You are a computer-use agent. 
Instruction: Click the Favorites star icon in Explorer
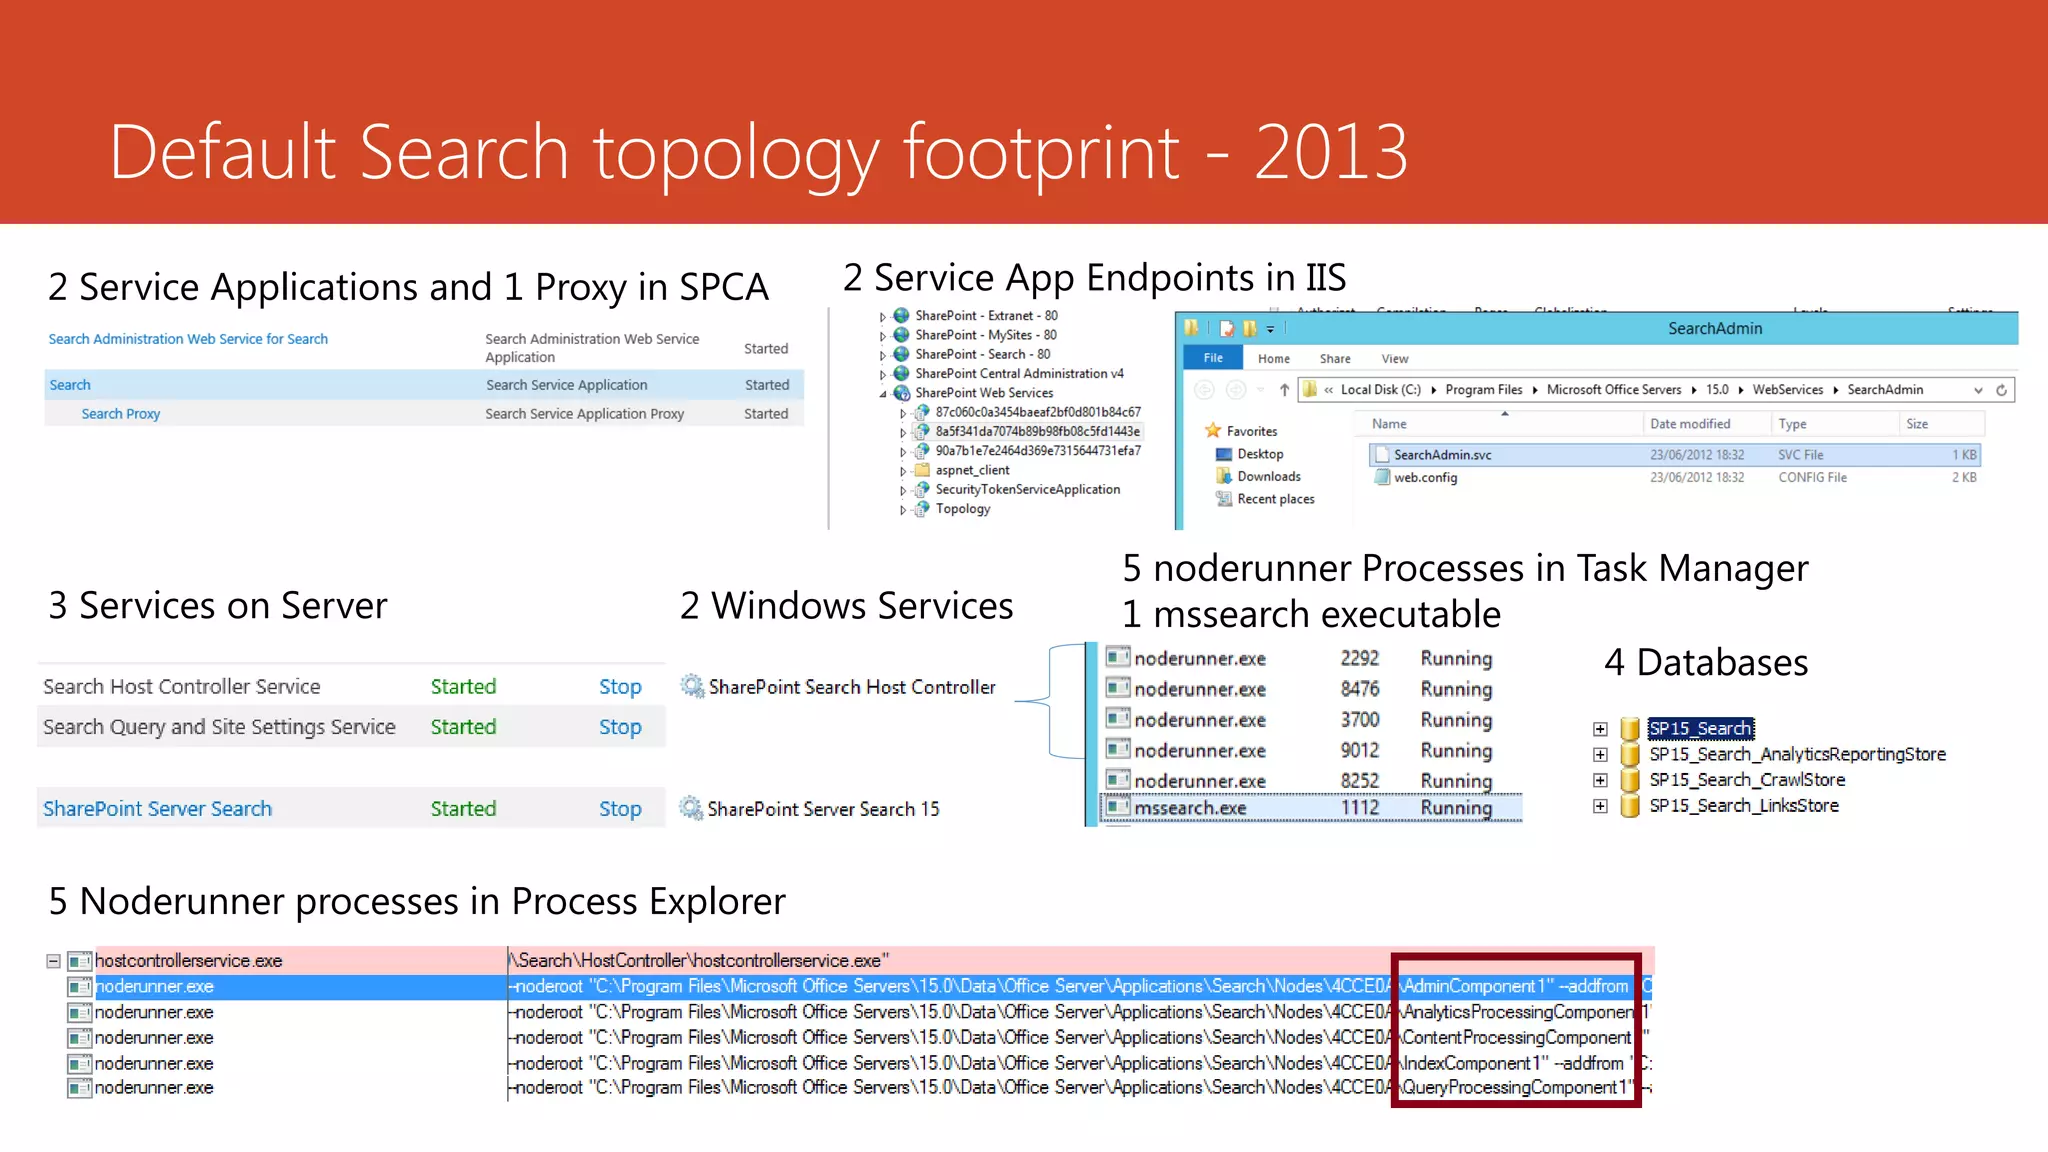1213,431
